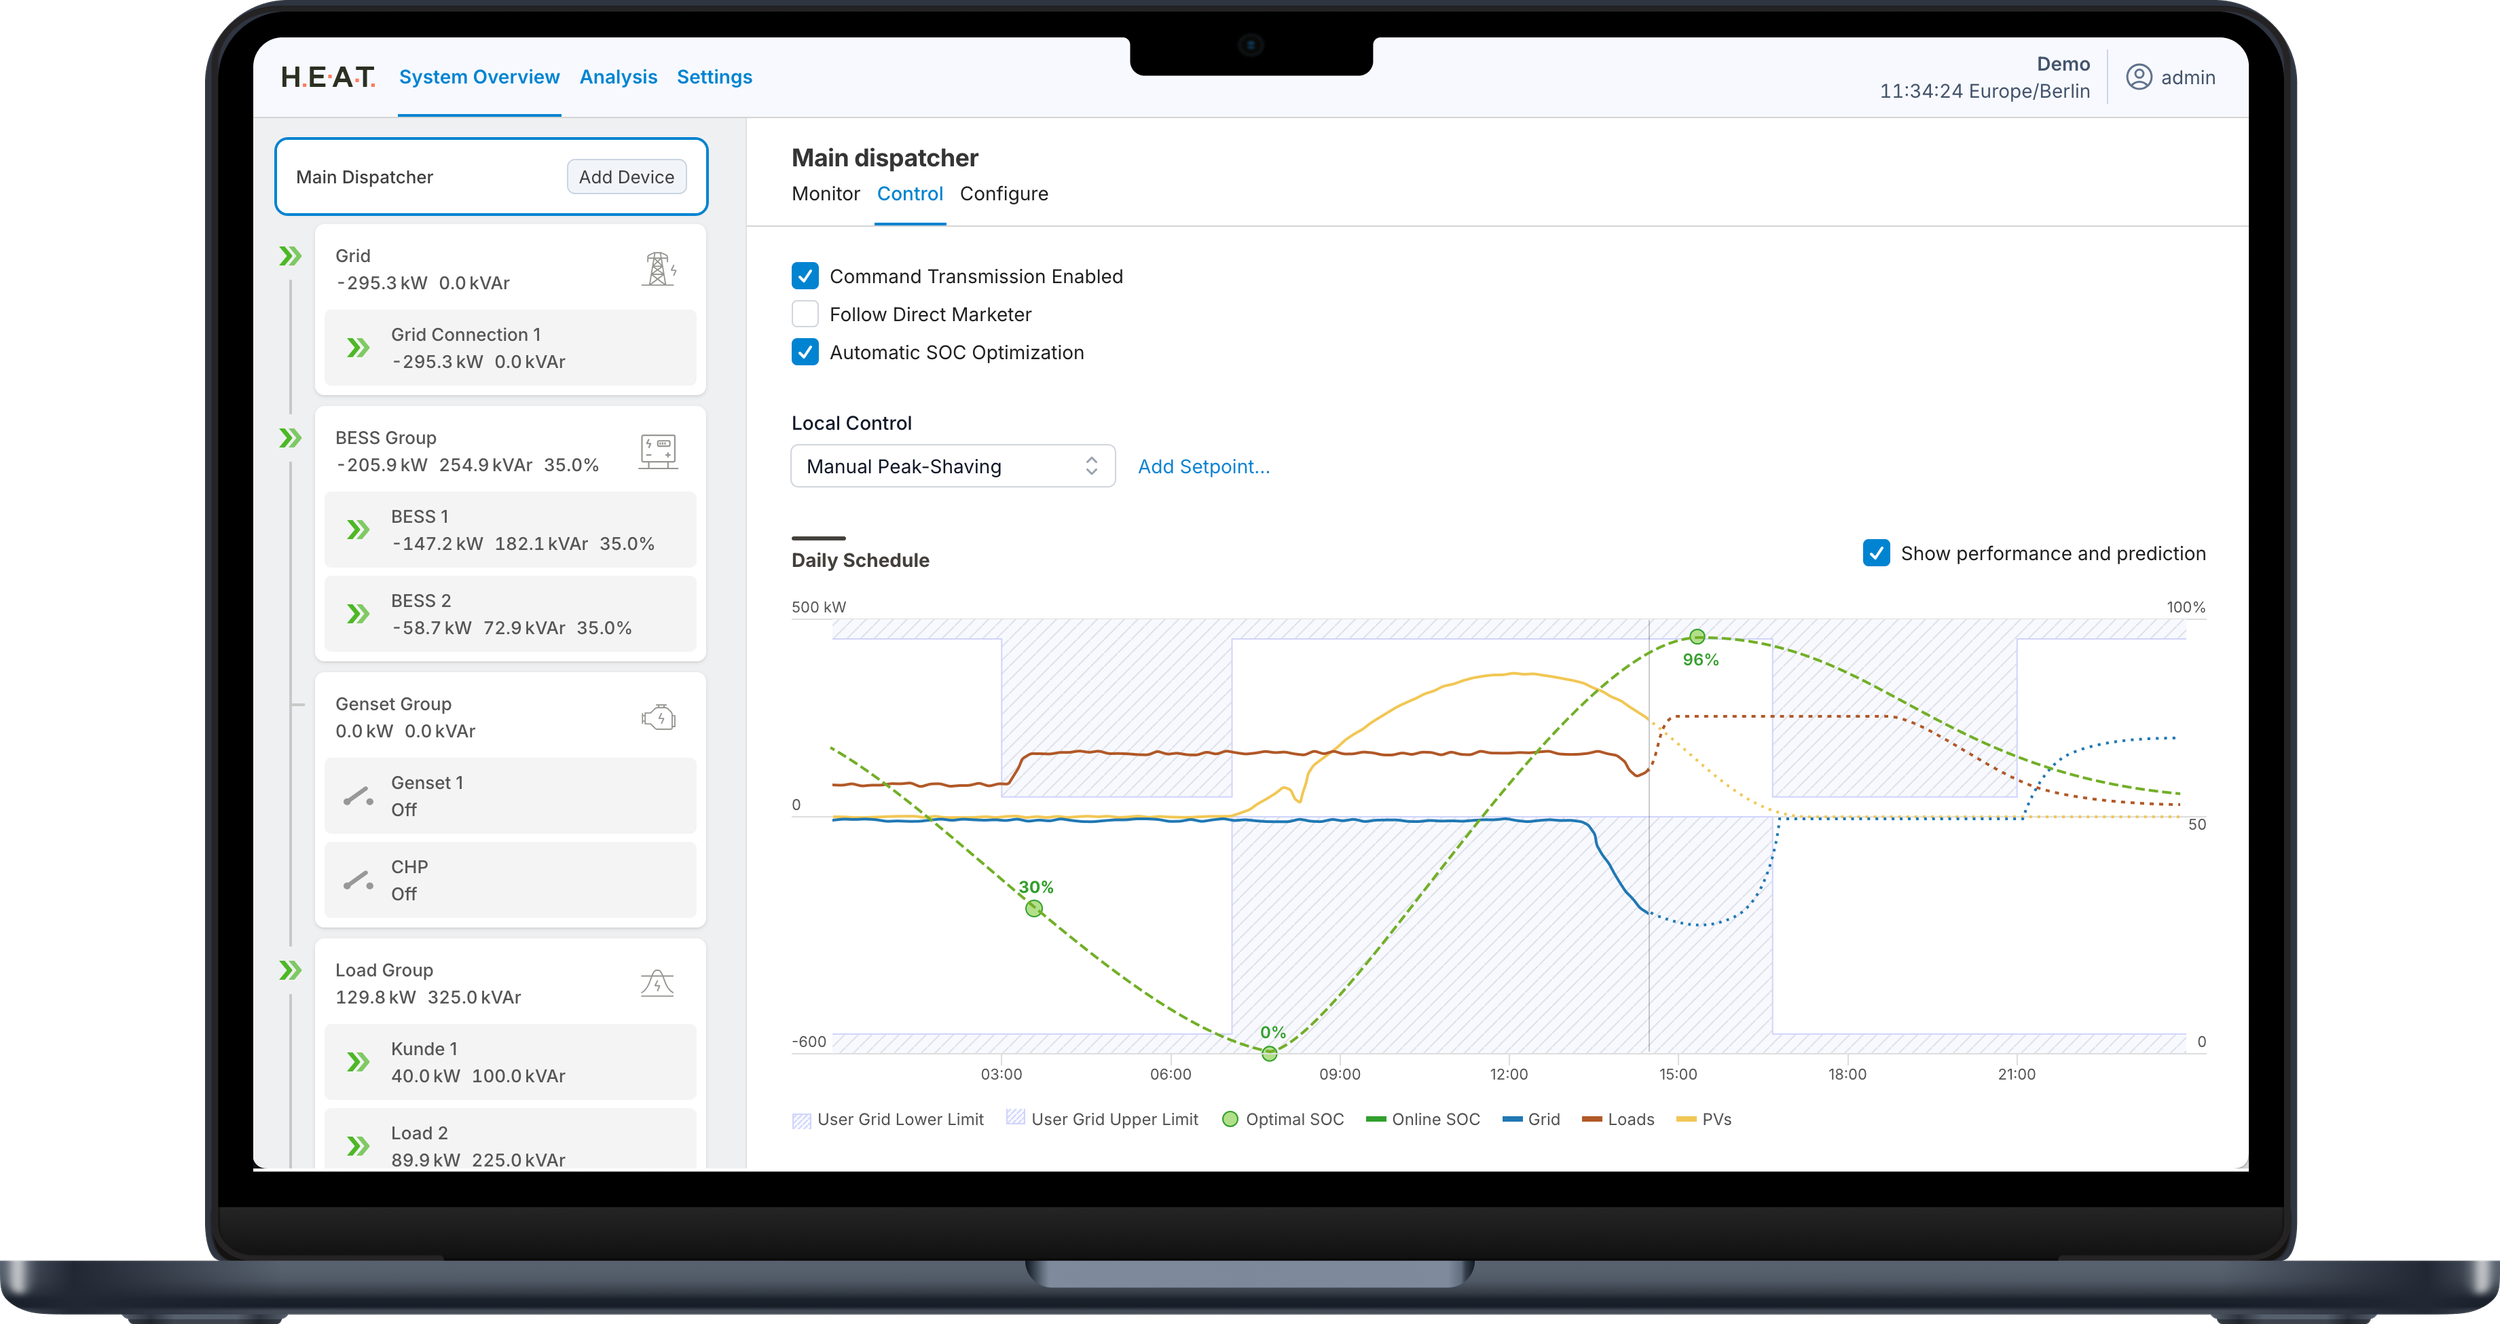Click the 96% Optimal SOC point
The width and height of the screenshot is (2500, 1324).
1697,637
